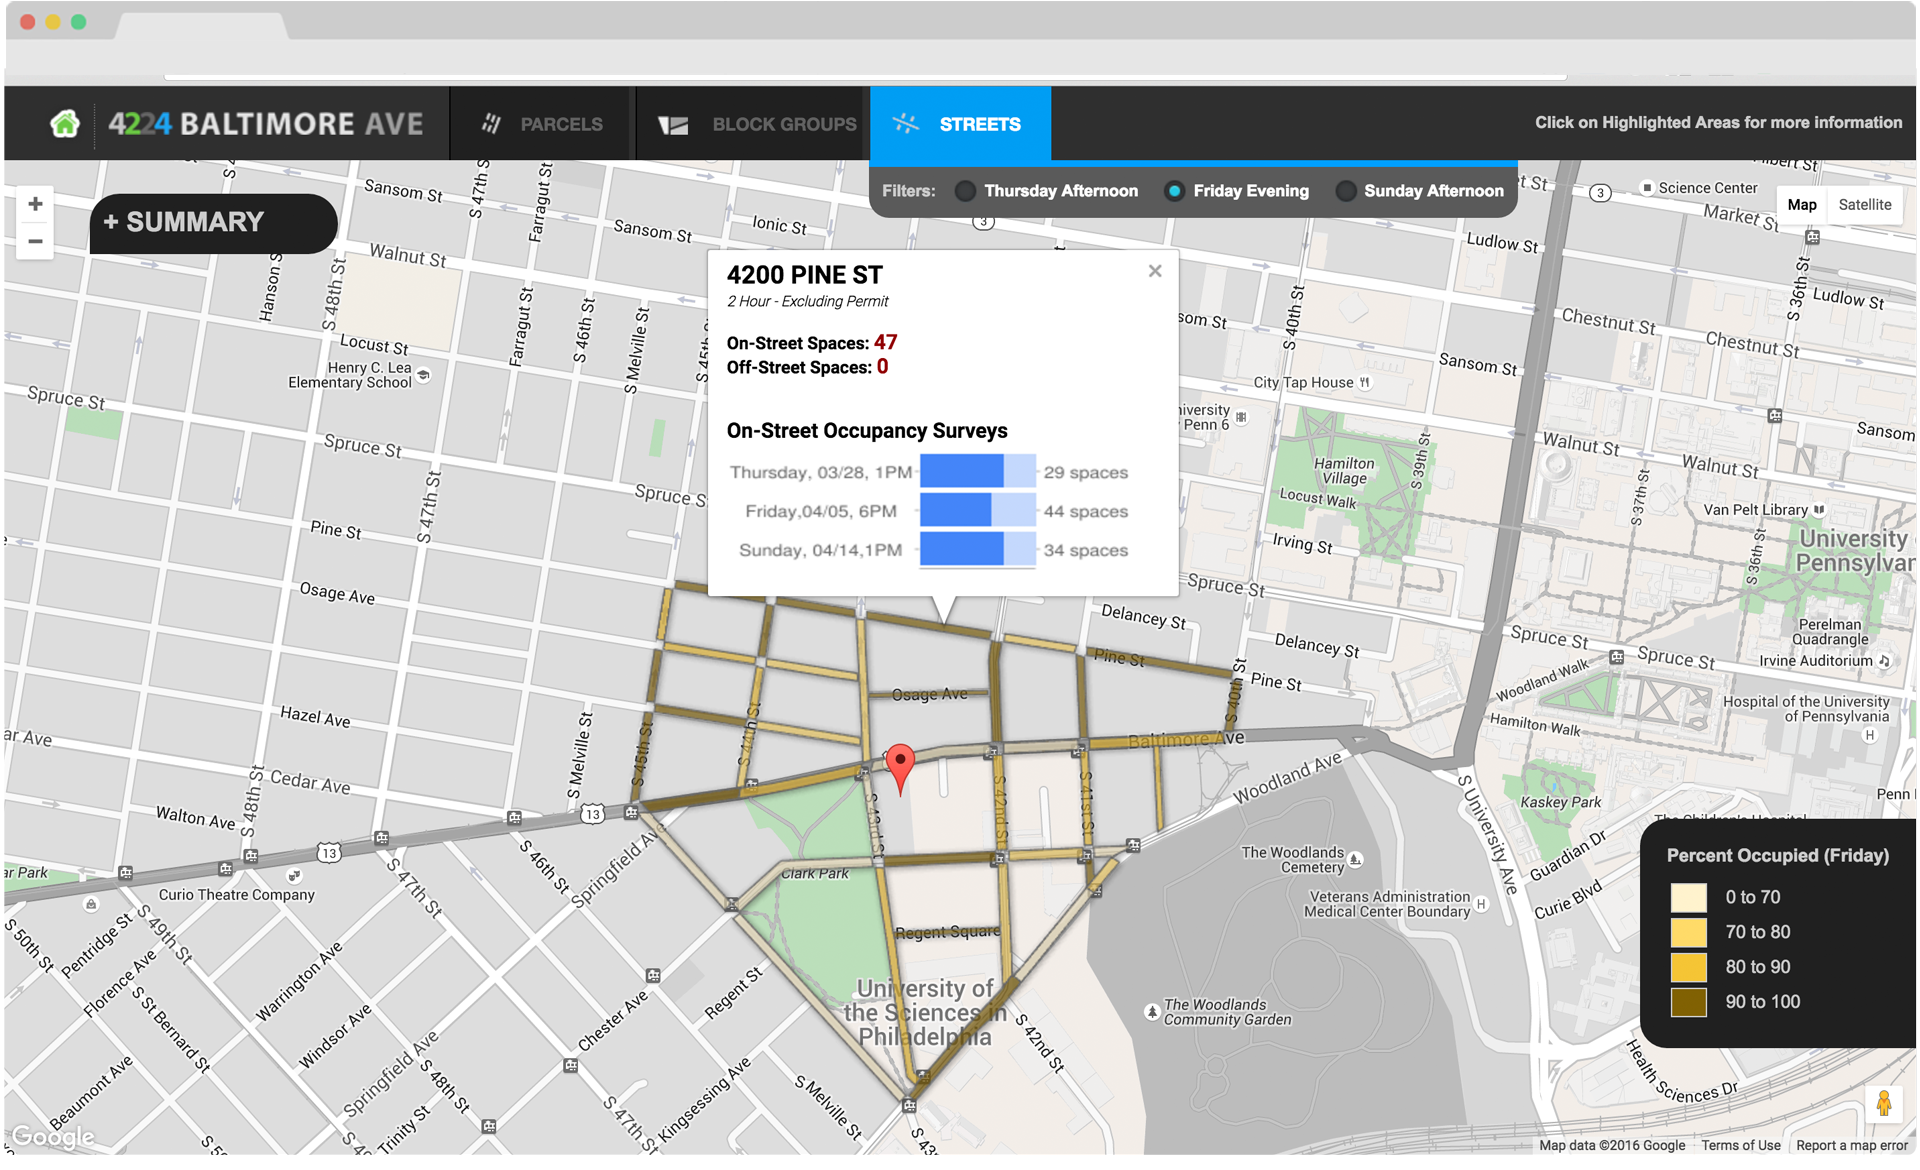Image resolution: width=1920 pixels, height=1170 pixels.
Task: Click the Woodlands Cemetery marker icon
Action: 1355,859
